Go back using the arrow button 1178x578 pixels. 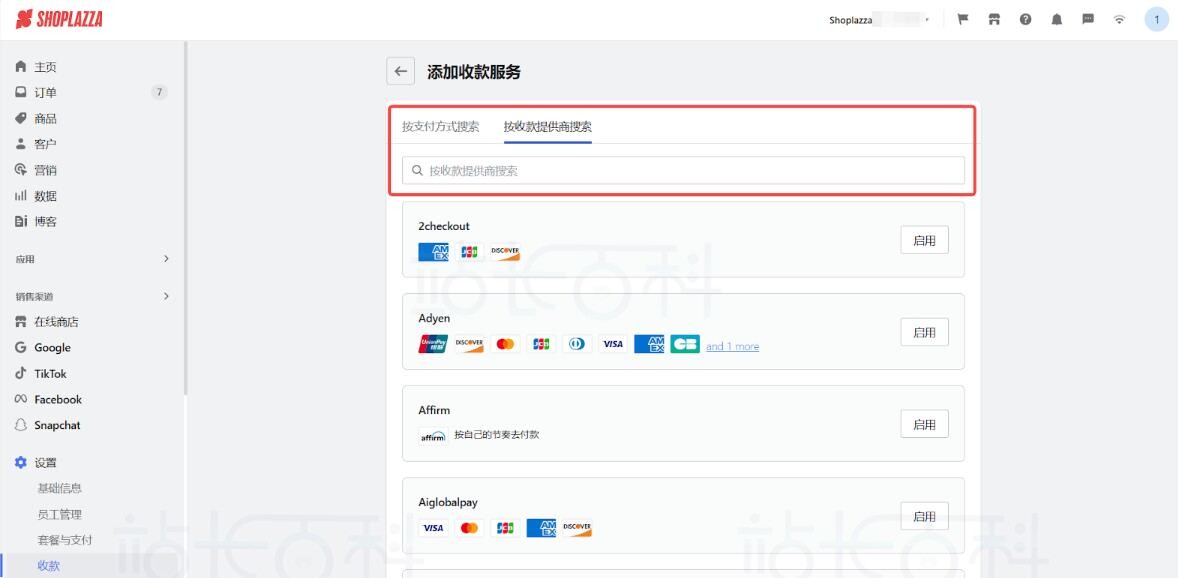click(x=400, y=71)
